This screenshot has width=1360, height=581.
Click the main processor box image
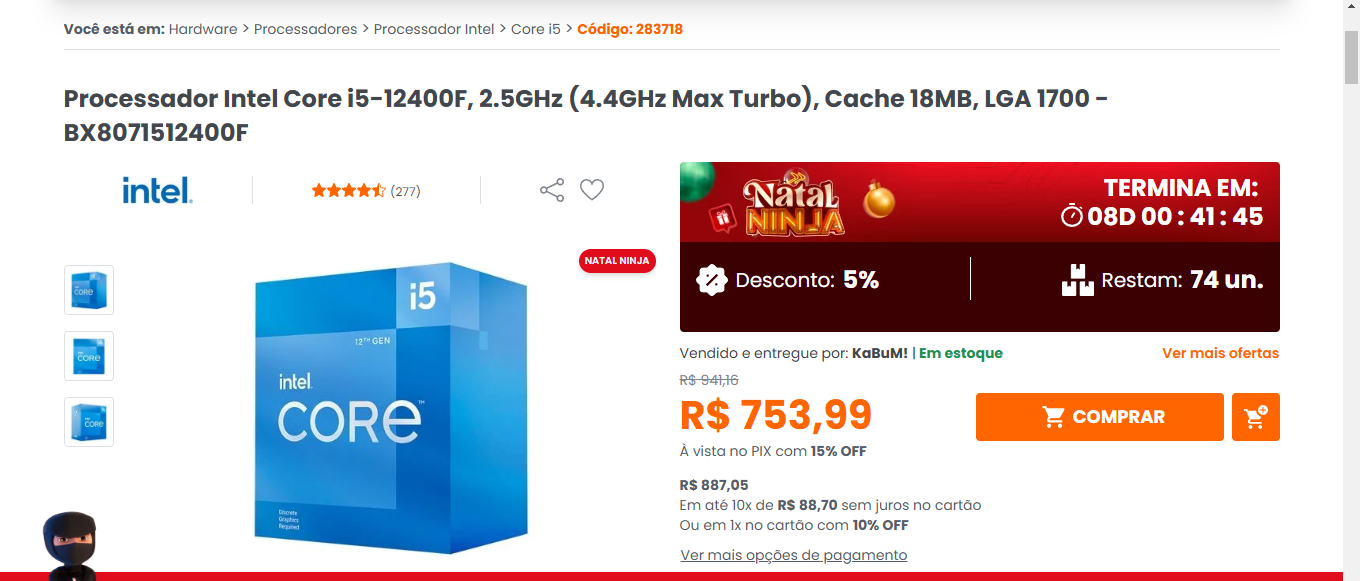click(390, 408)
